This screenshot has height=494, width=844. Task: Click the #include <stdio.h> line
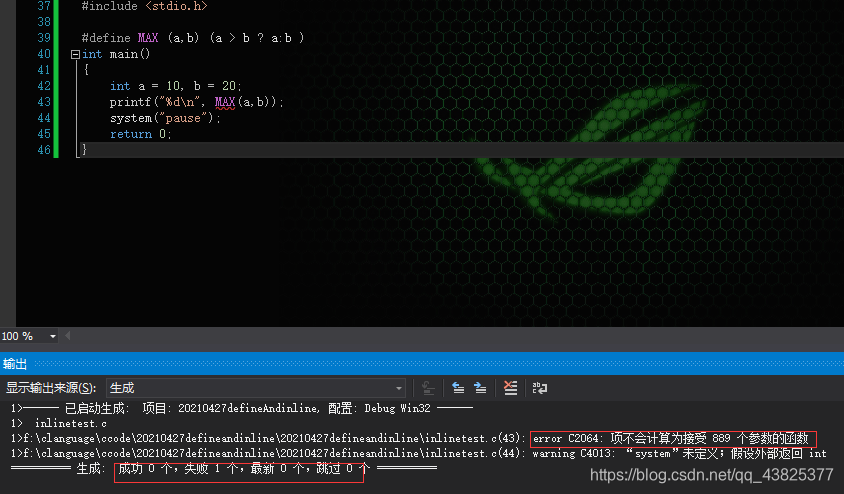click(144, 6)
